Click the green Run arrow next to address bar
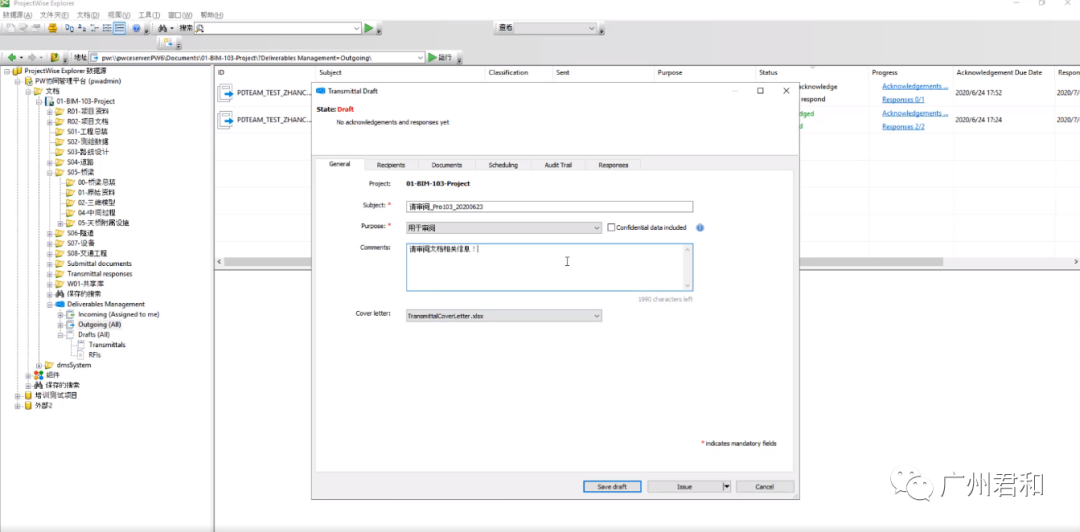Image resolution: width=1080 pixels, height=532 pixels. pyautogui.click(x=433, y=57)
